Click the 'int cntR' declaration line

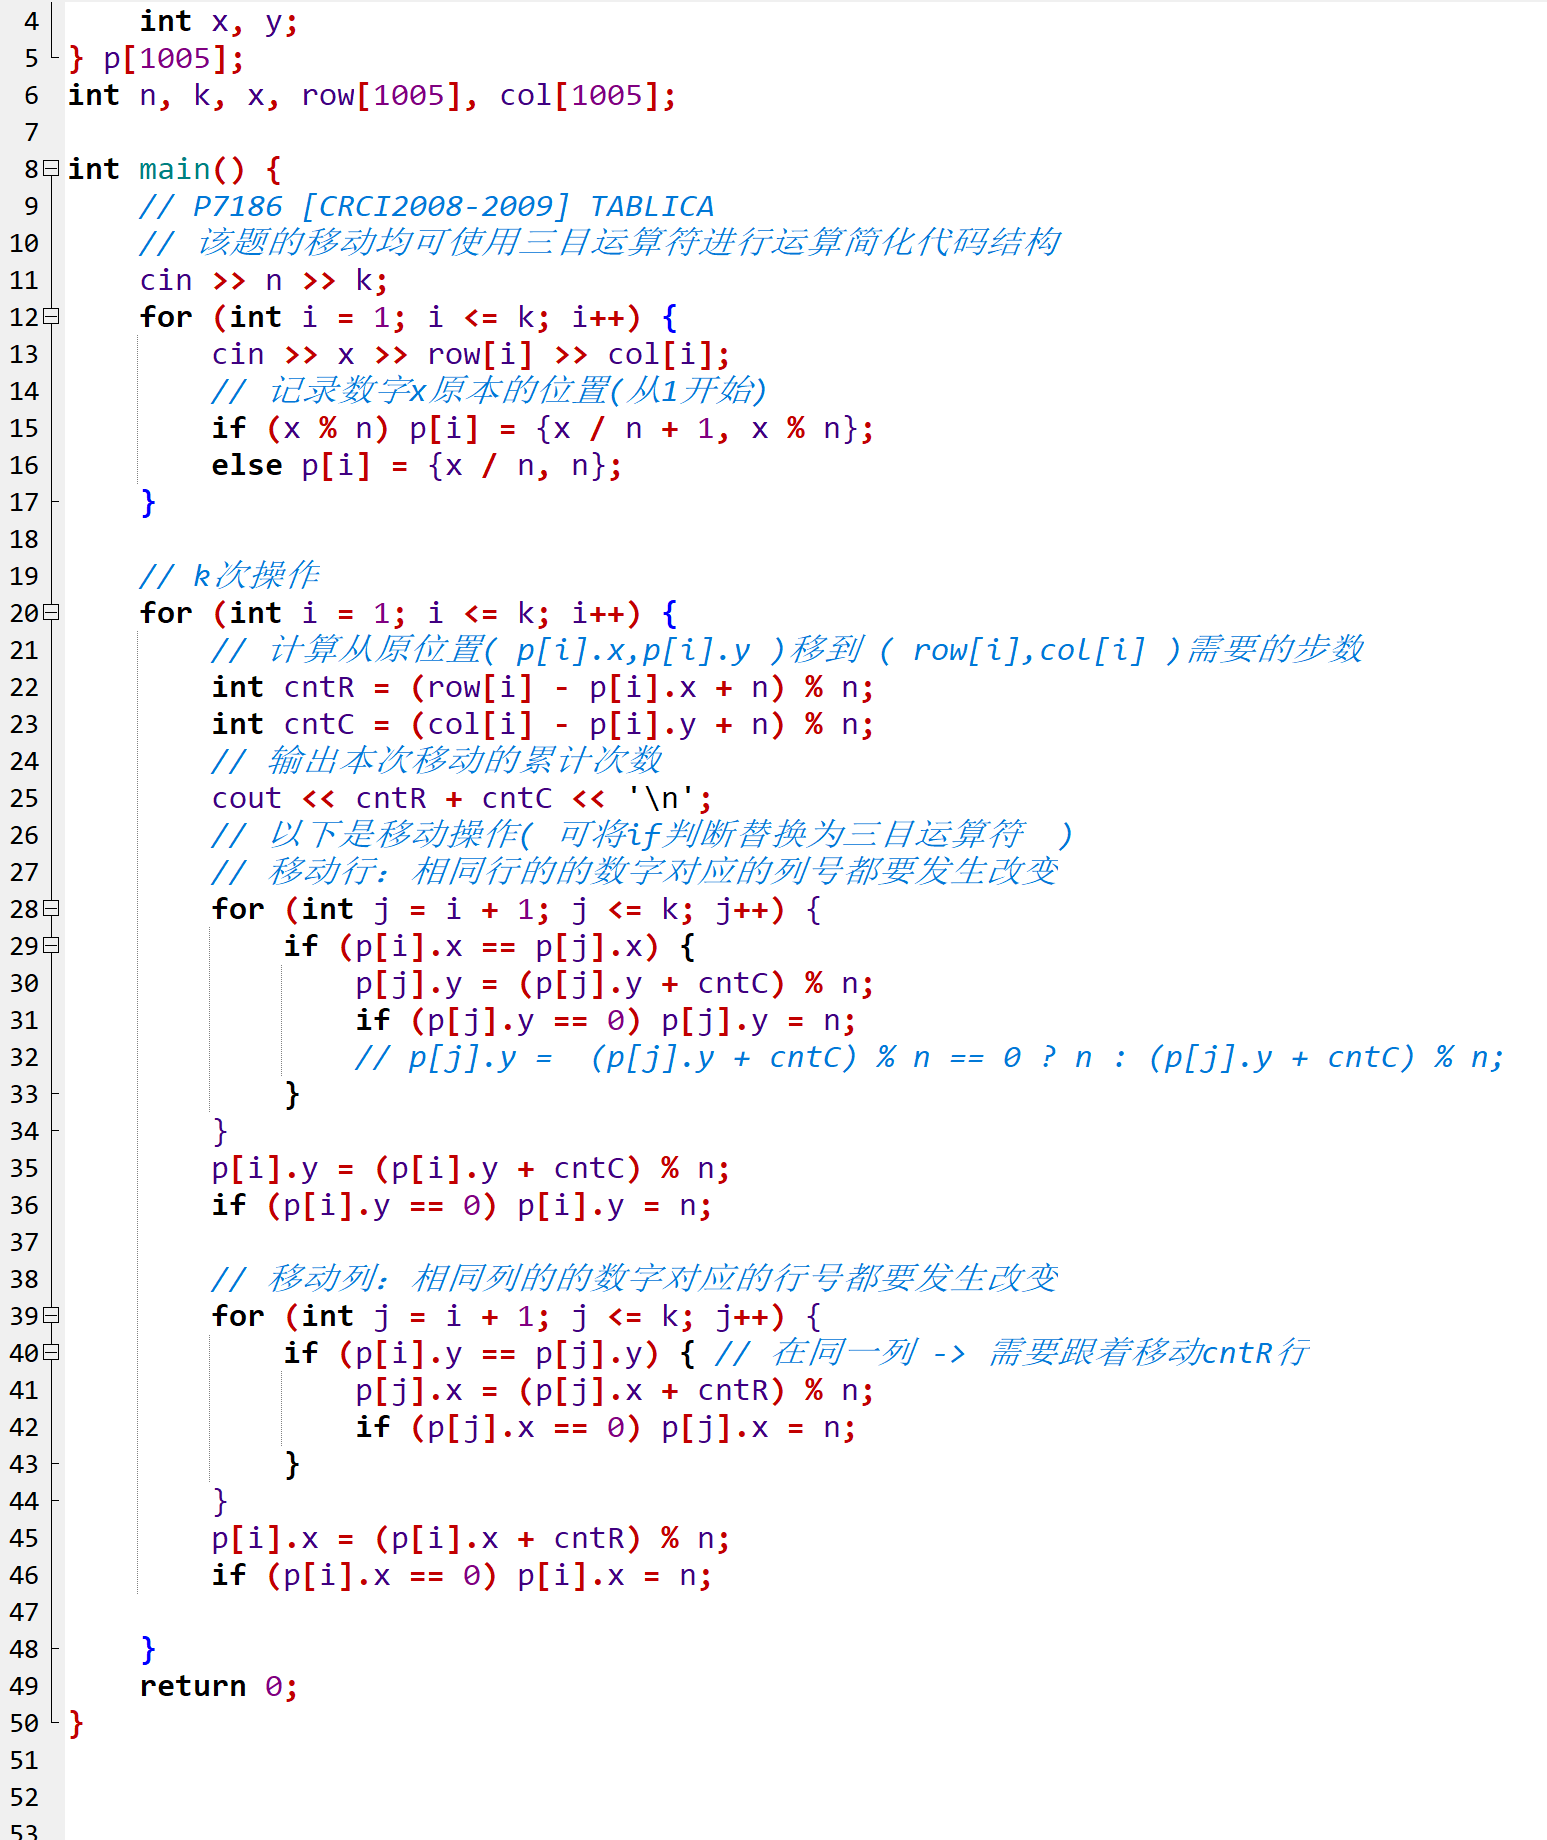click(543, 687)
